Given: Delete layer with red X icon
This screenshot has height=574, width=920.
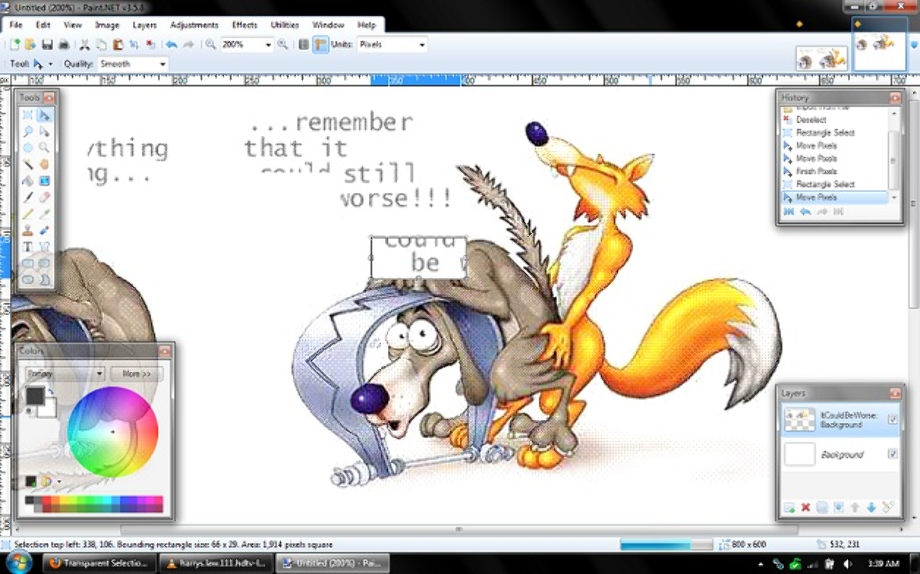Looking at the screenshot, I should (x=805, y=508).
